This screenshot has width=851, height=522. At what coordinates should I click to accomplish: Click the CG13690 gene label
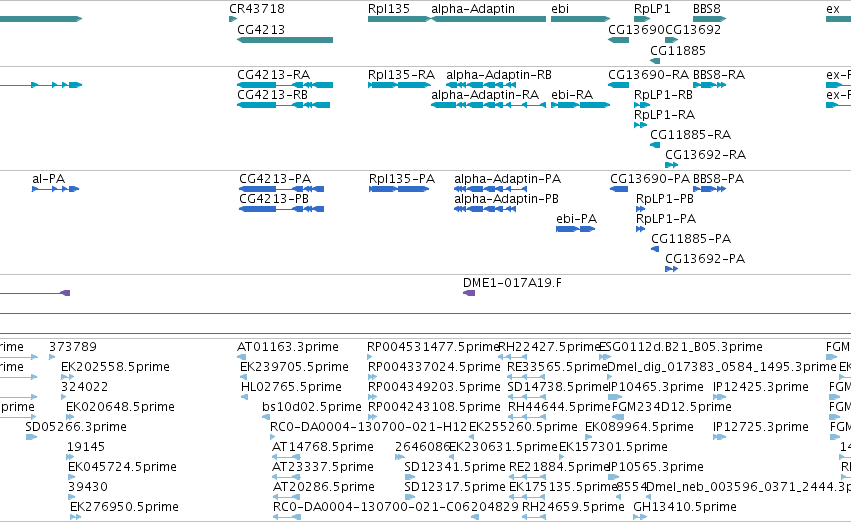point(636,30)
